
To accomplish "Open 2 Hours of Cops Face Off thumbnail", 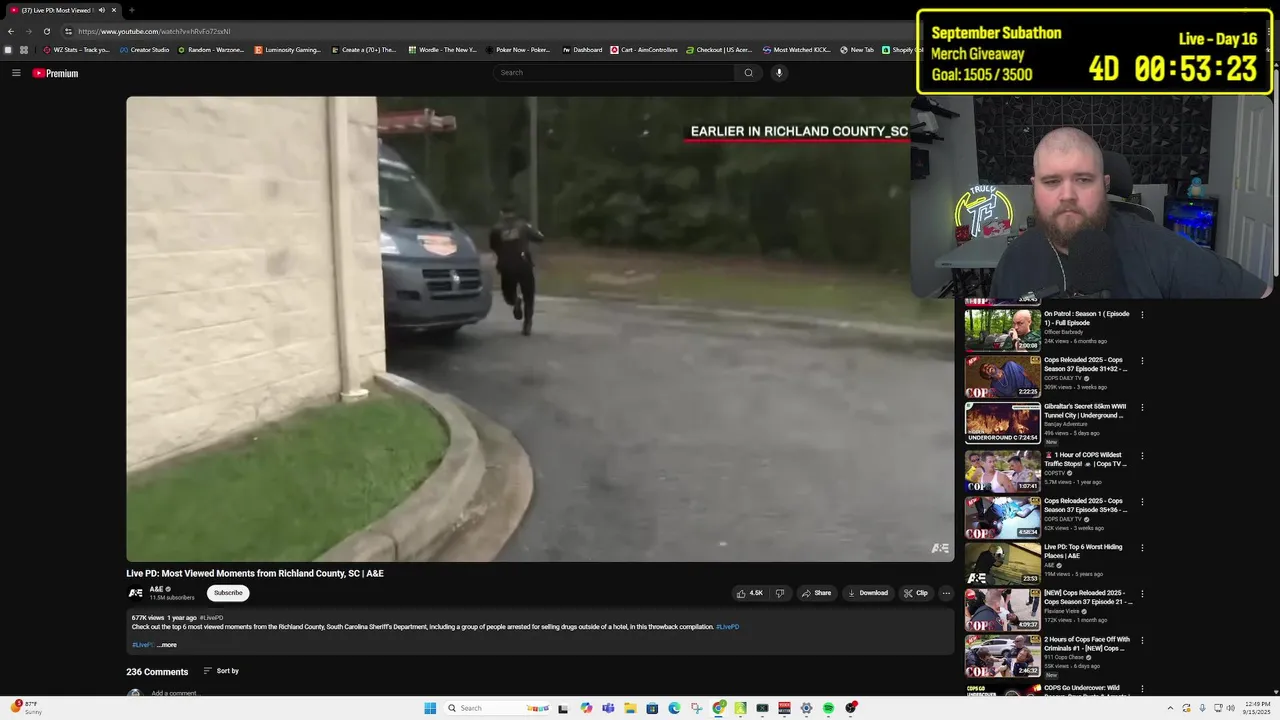I will pyautogui.click(x=1002, y=657).
